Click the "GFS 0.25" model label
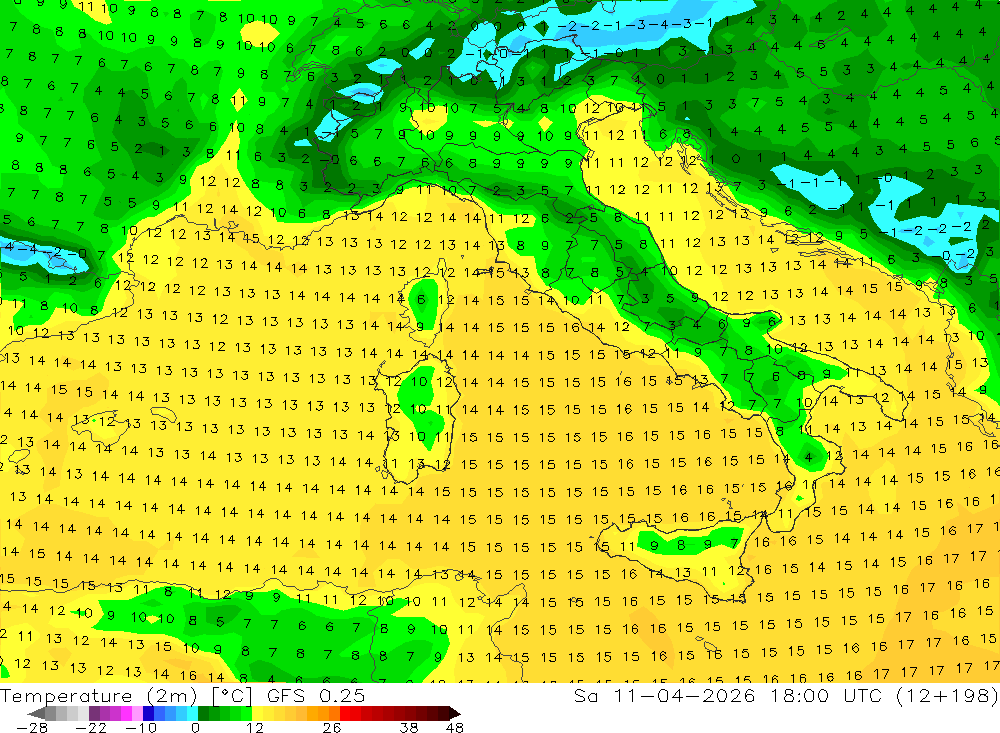The image size is (1000, 733). [x=316, y=695]
